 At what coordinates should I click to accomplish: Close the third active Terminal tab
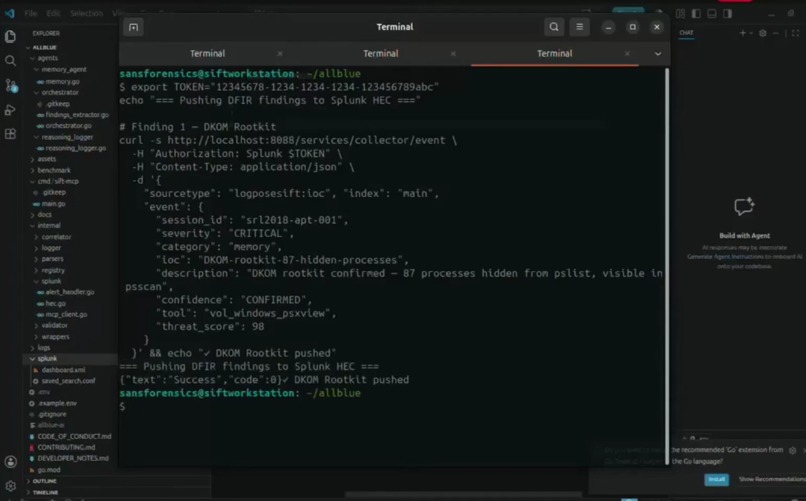coord(627,53)
